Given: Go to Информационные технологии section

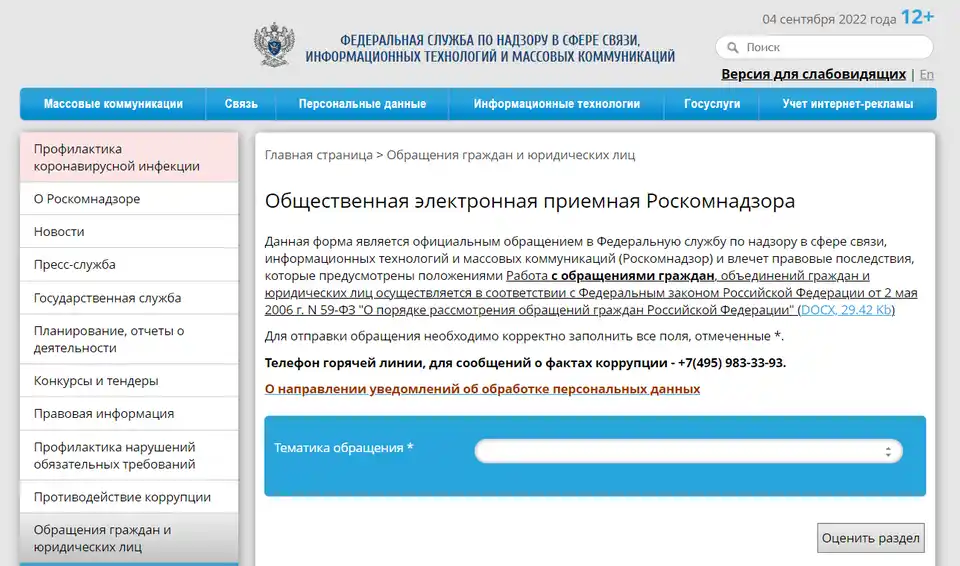Looking at the screenshot, I should (x=556, y=104).
